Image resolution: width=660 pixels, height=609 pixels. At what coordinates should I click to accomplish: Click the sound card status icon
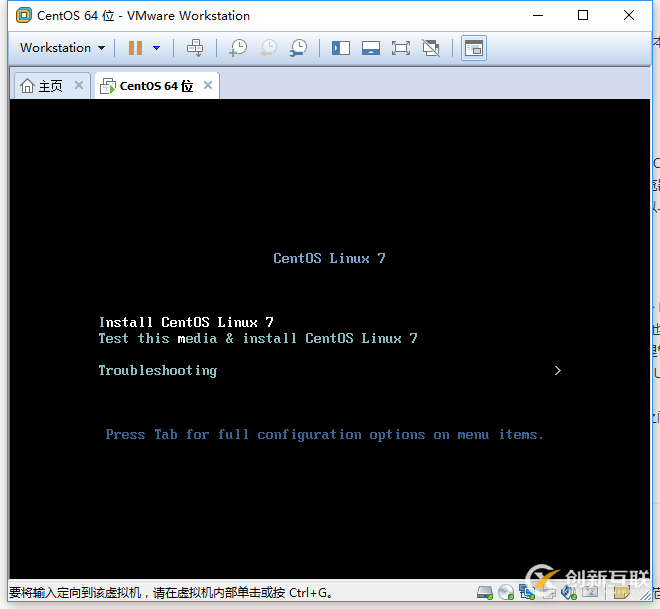pos(569,593)
